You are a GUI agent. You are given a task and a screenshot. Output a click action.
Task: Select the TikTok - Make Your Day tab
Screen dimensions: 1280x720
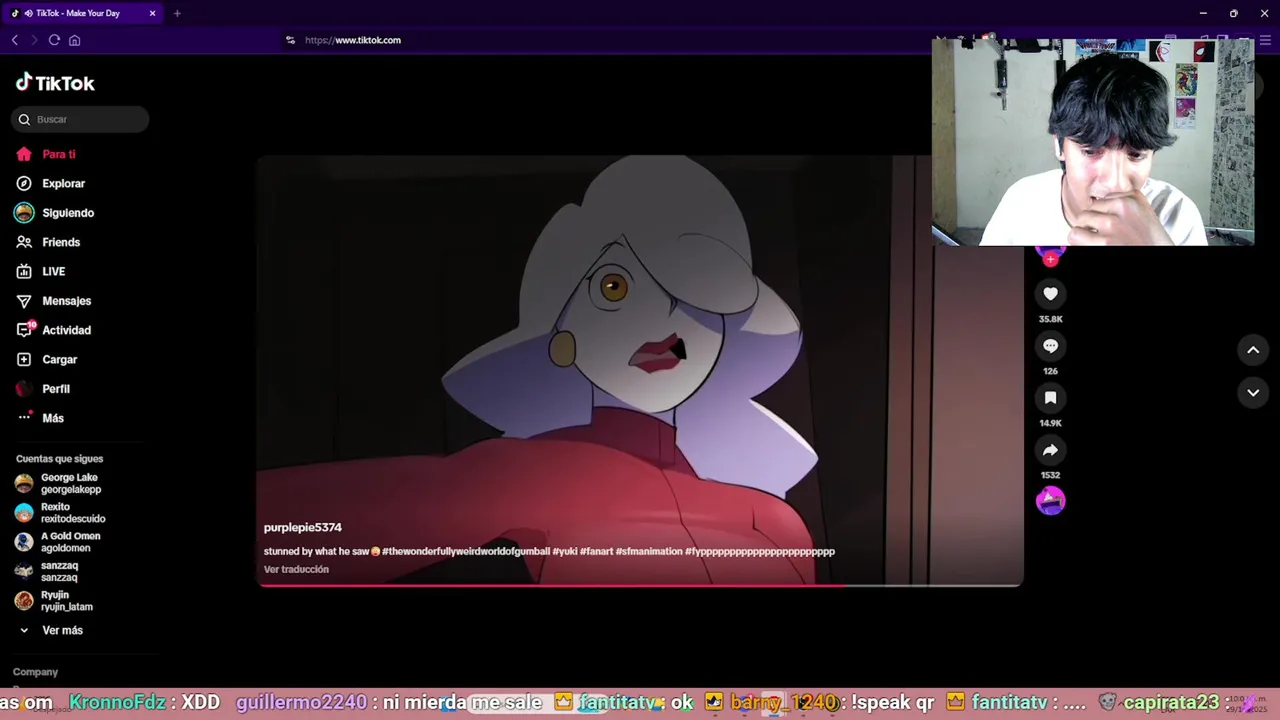pyautogui.click(x=84, y=13)
